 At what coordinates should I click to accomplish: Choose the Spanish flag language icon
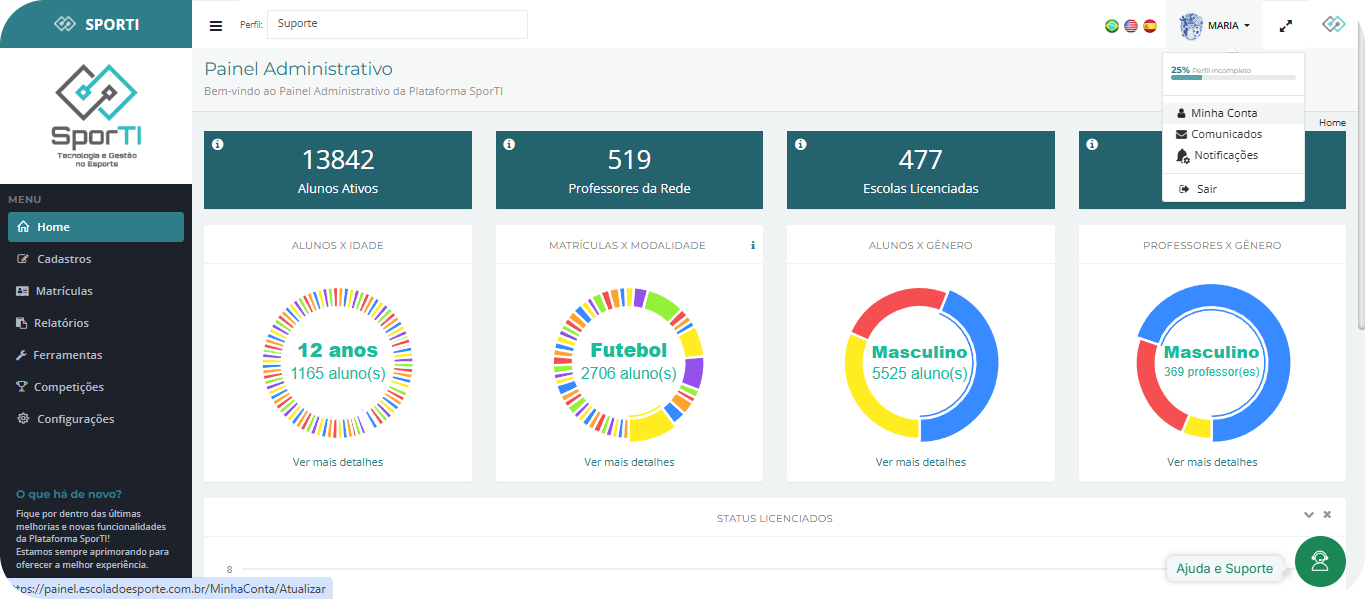click(1150, 26)
